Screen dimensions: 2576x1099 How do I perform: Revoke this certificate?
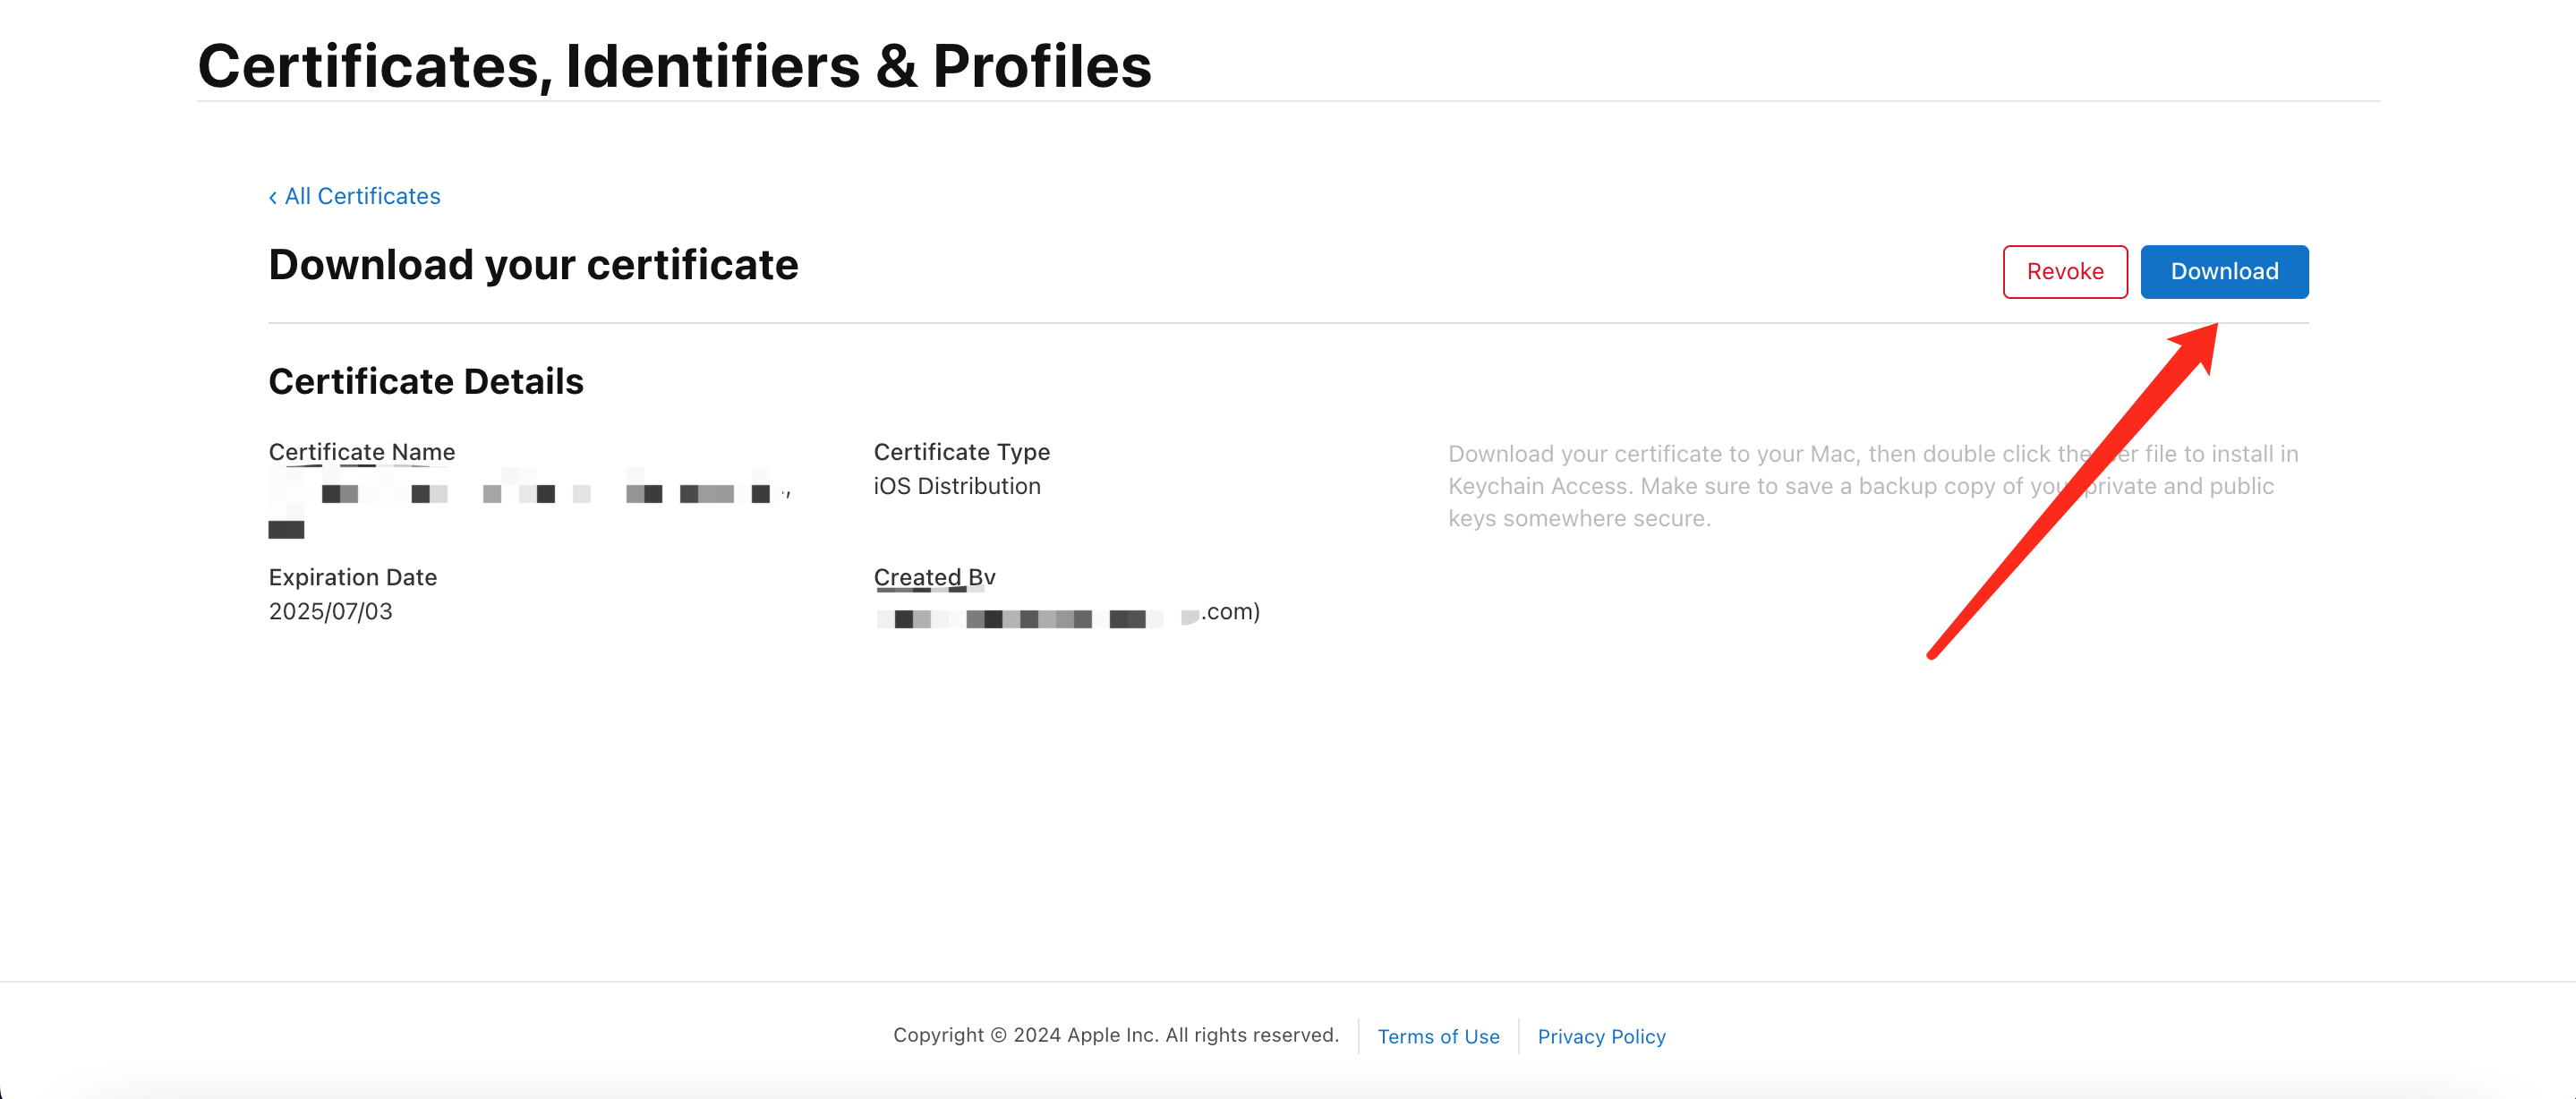[2065, 271]
